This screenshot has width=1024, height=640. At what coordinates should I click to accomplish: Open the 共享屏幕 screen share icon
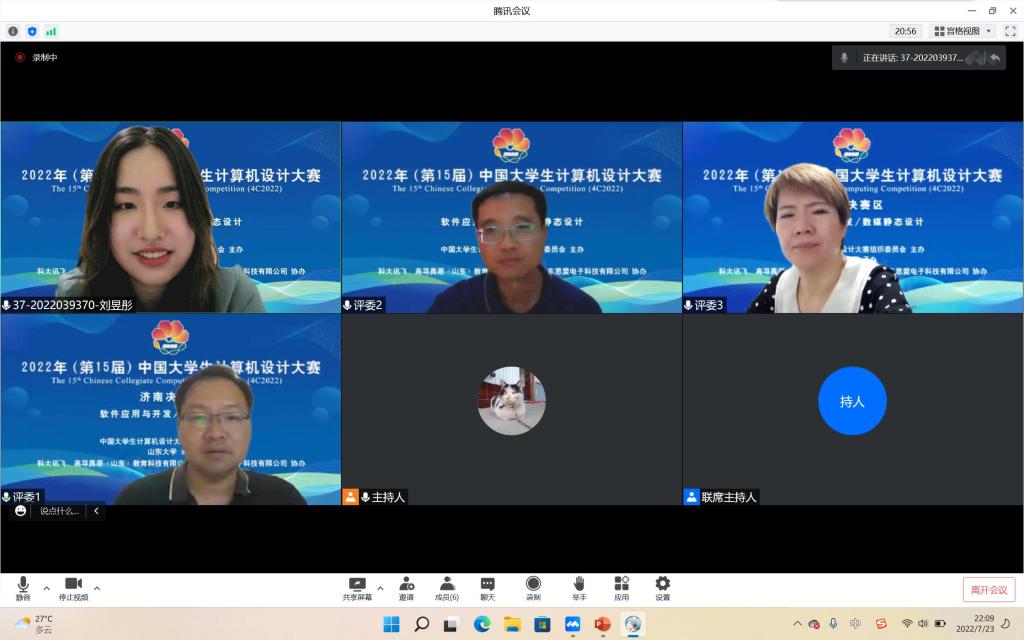pos(357,587)
